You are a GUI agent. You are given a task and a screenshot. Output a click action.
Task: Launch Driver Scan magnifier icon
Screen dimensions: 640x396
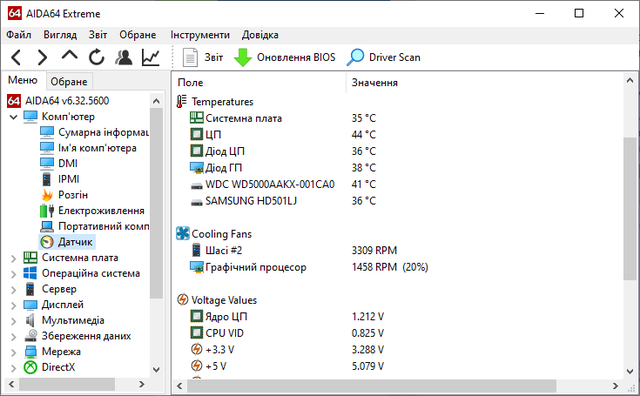click(x=355, y=58)
